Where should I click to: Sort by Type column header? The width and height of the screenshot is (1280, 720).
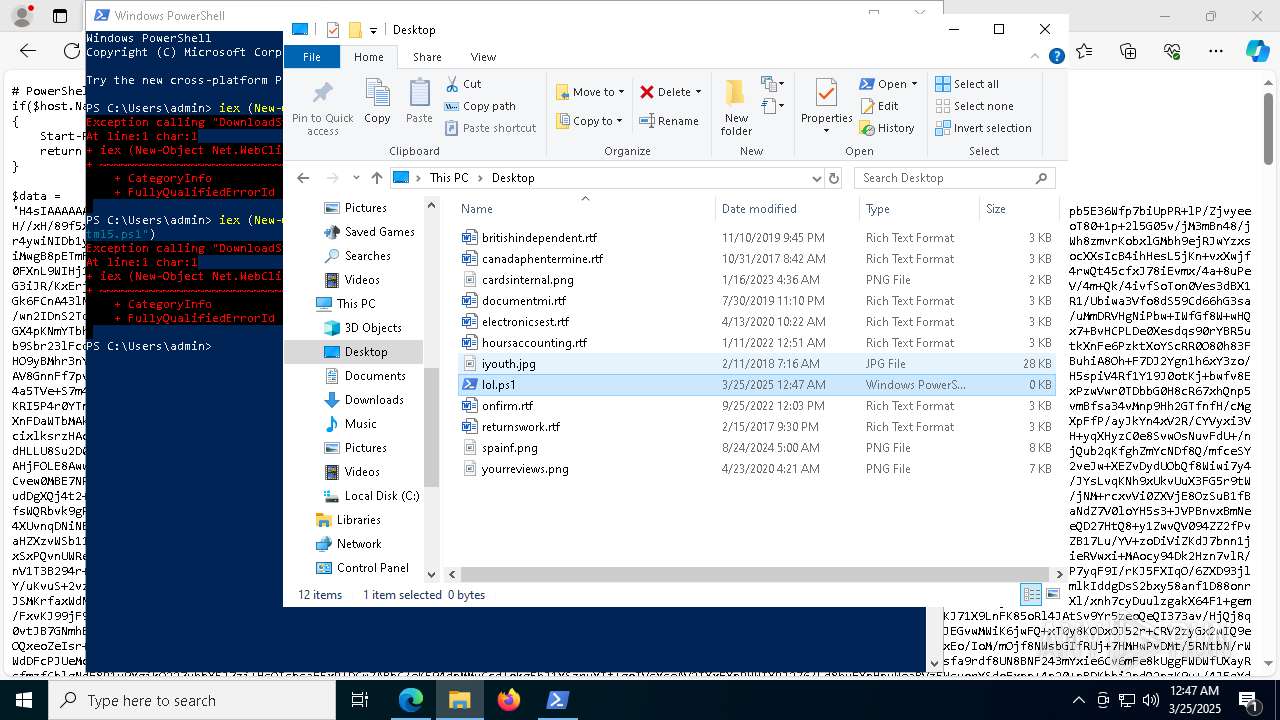[x=919, y=209]
